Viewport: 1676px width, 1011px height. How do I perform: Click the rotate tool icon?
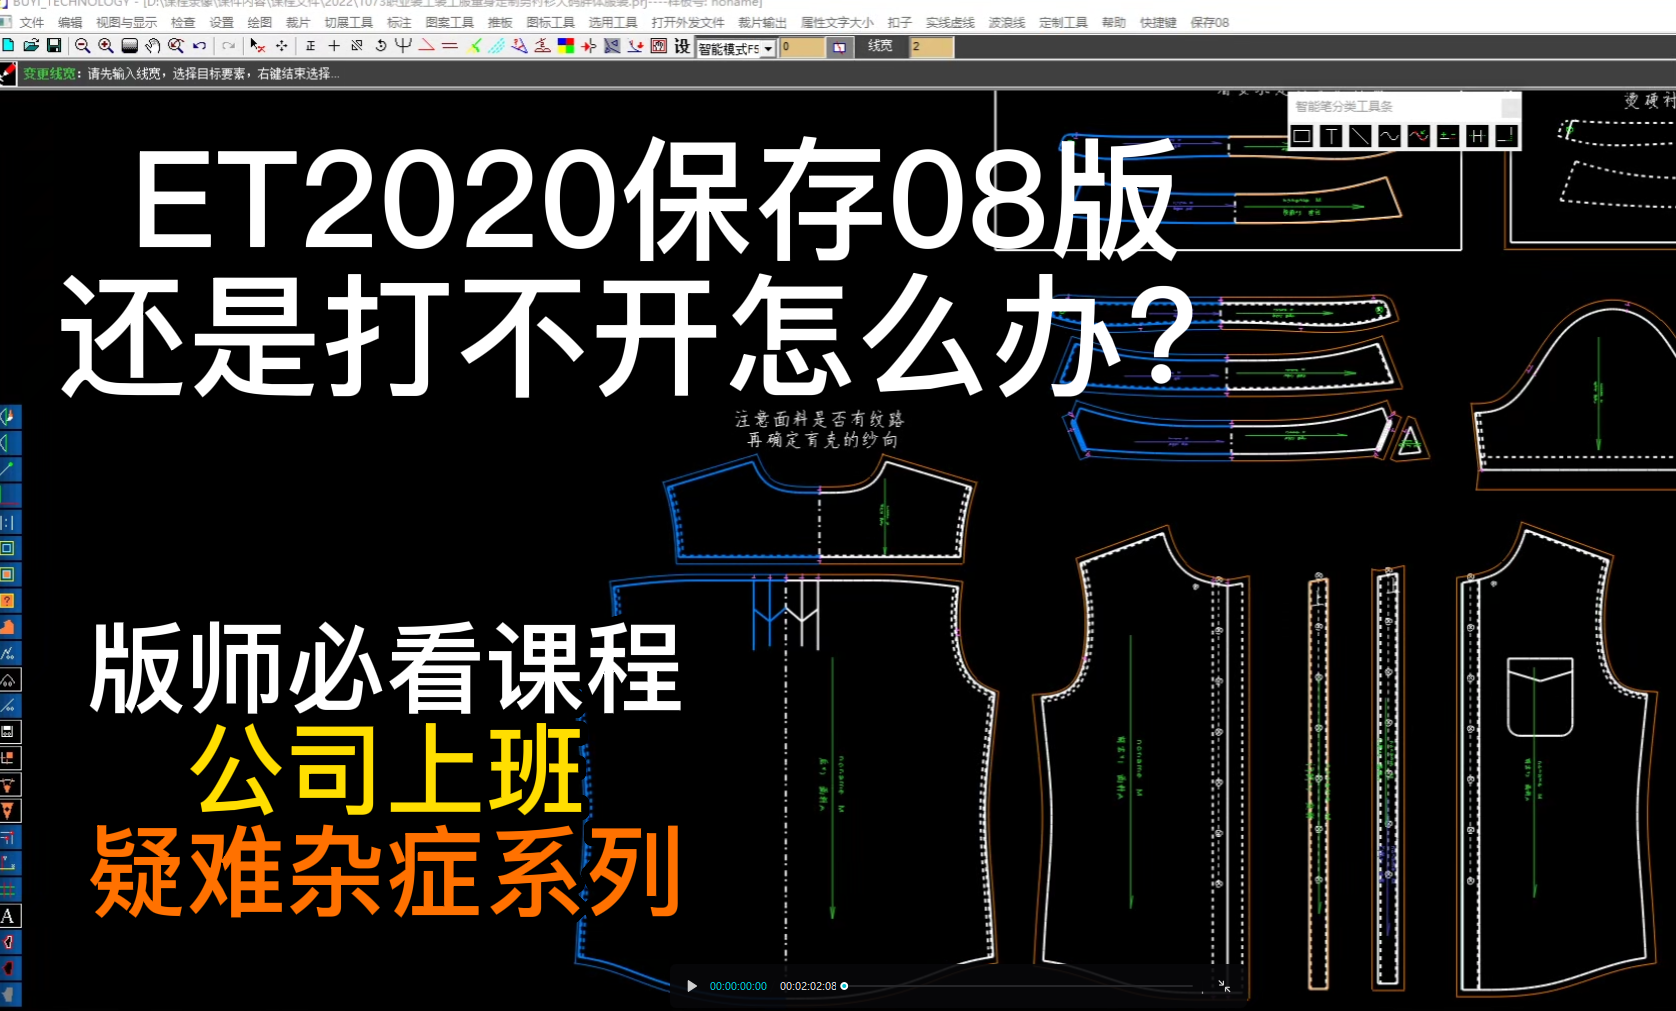380,45
